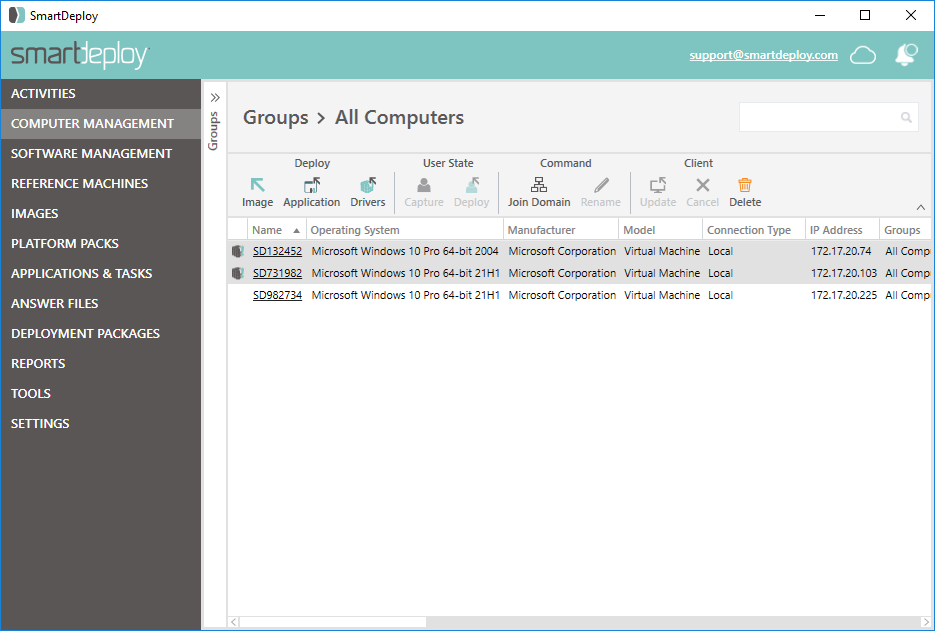The height and width of the screenshot is (631, 935).
Task: Maximize the SmartDeploy window
Action: click(x=865, y=16)
